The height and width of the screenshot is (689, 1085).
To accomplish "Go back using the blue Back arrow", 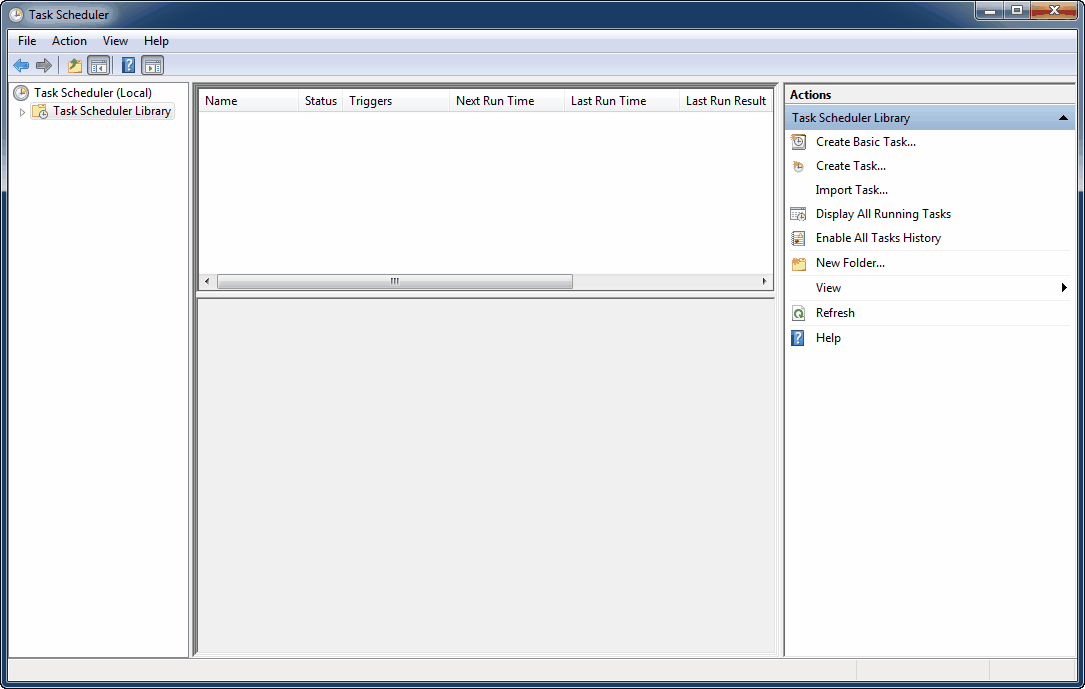I will 21,66.
